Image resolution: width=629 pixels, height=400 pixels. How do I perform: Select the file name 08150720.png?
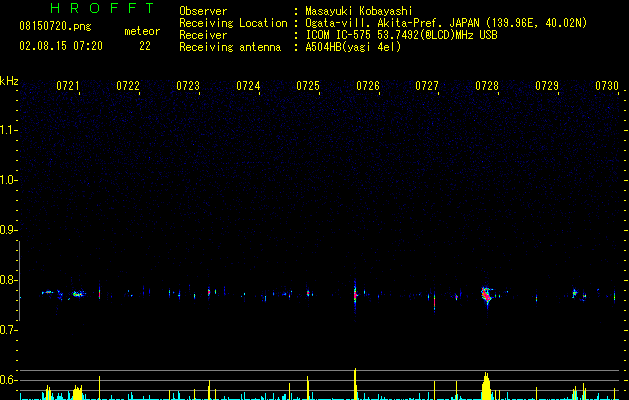[x=55, y=26]
